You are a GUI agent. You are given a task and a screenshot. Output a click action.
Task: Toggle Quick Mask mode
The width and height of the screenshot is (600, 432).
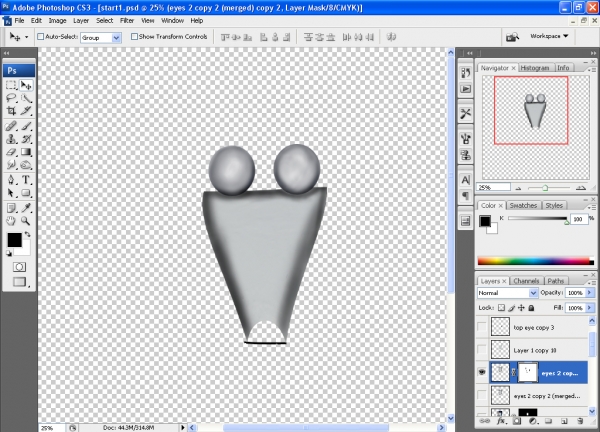(19, 267)
